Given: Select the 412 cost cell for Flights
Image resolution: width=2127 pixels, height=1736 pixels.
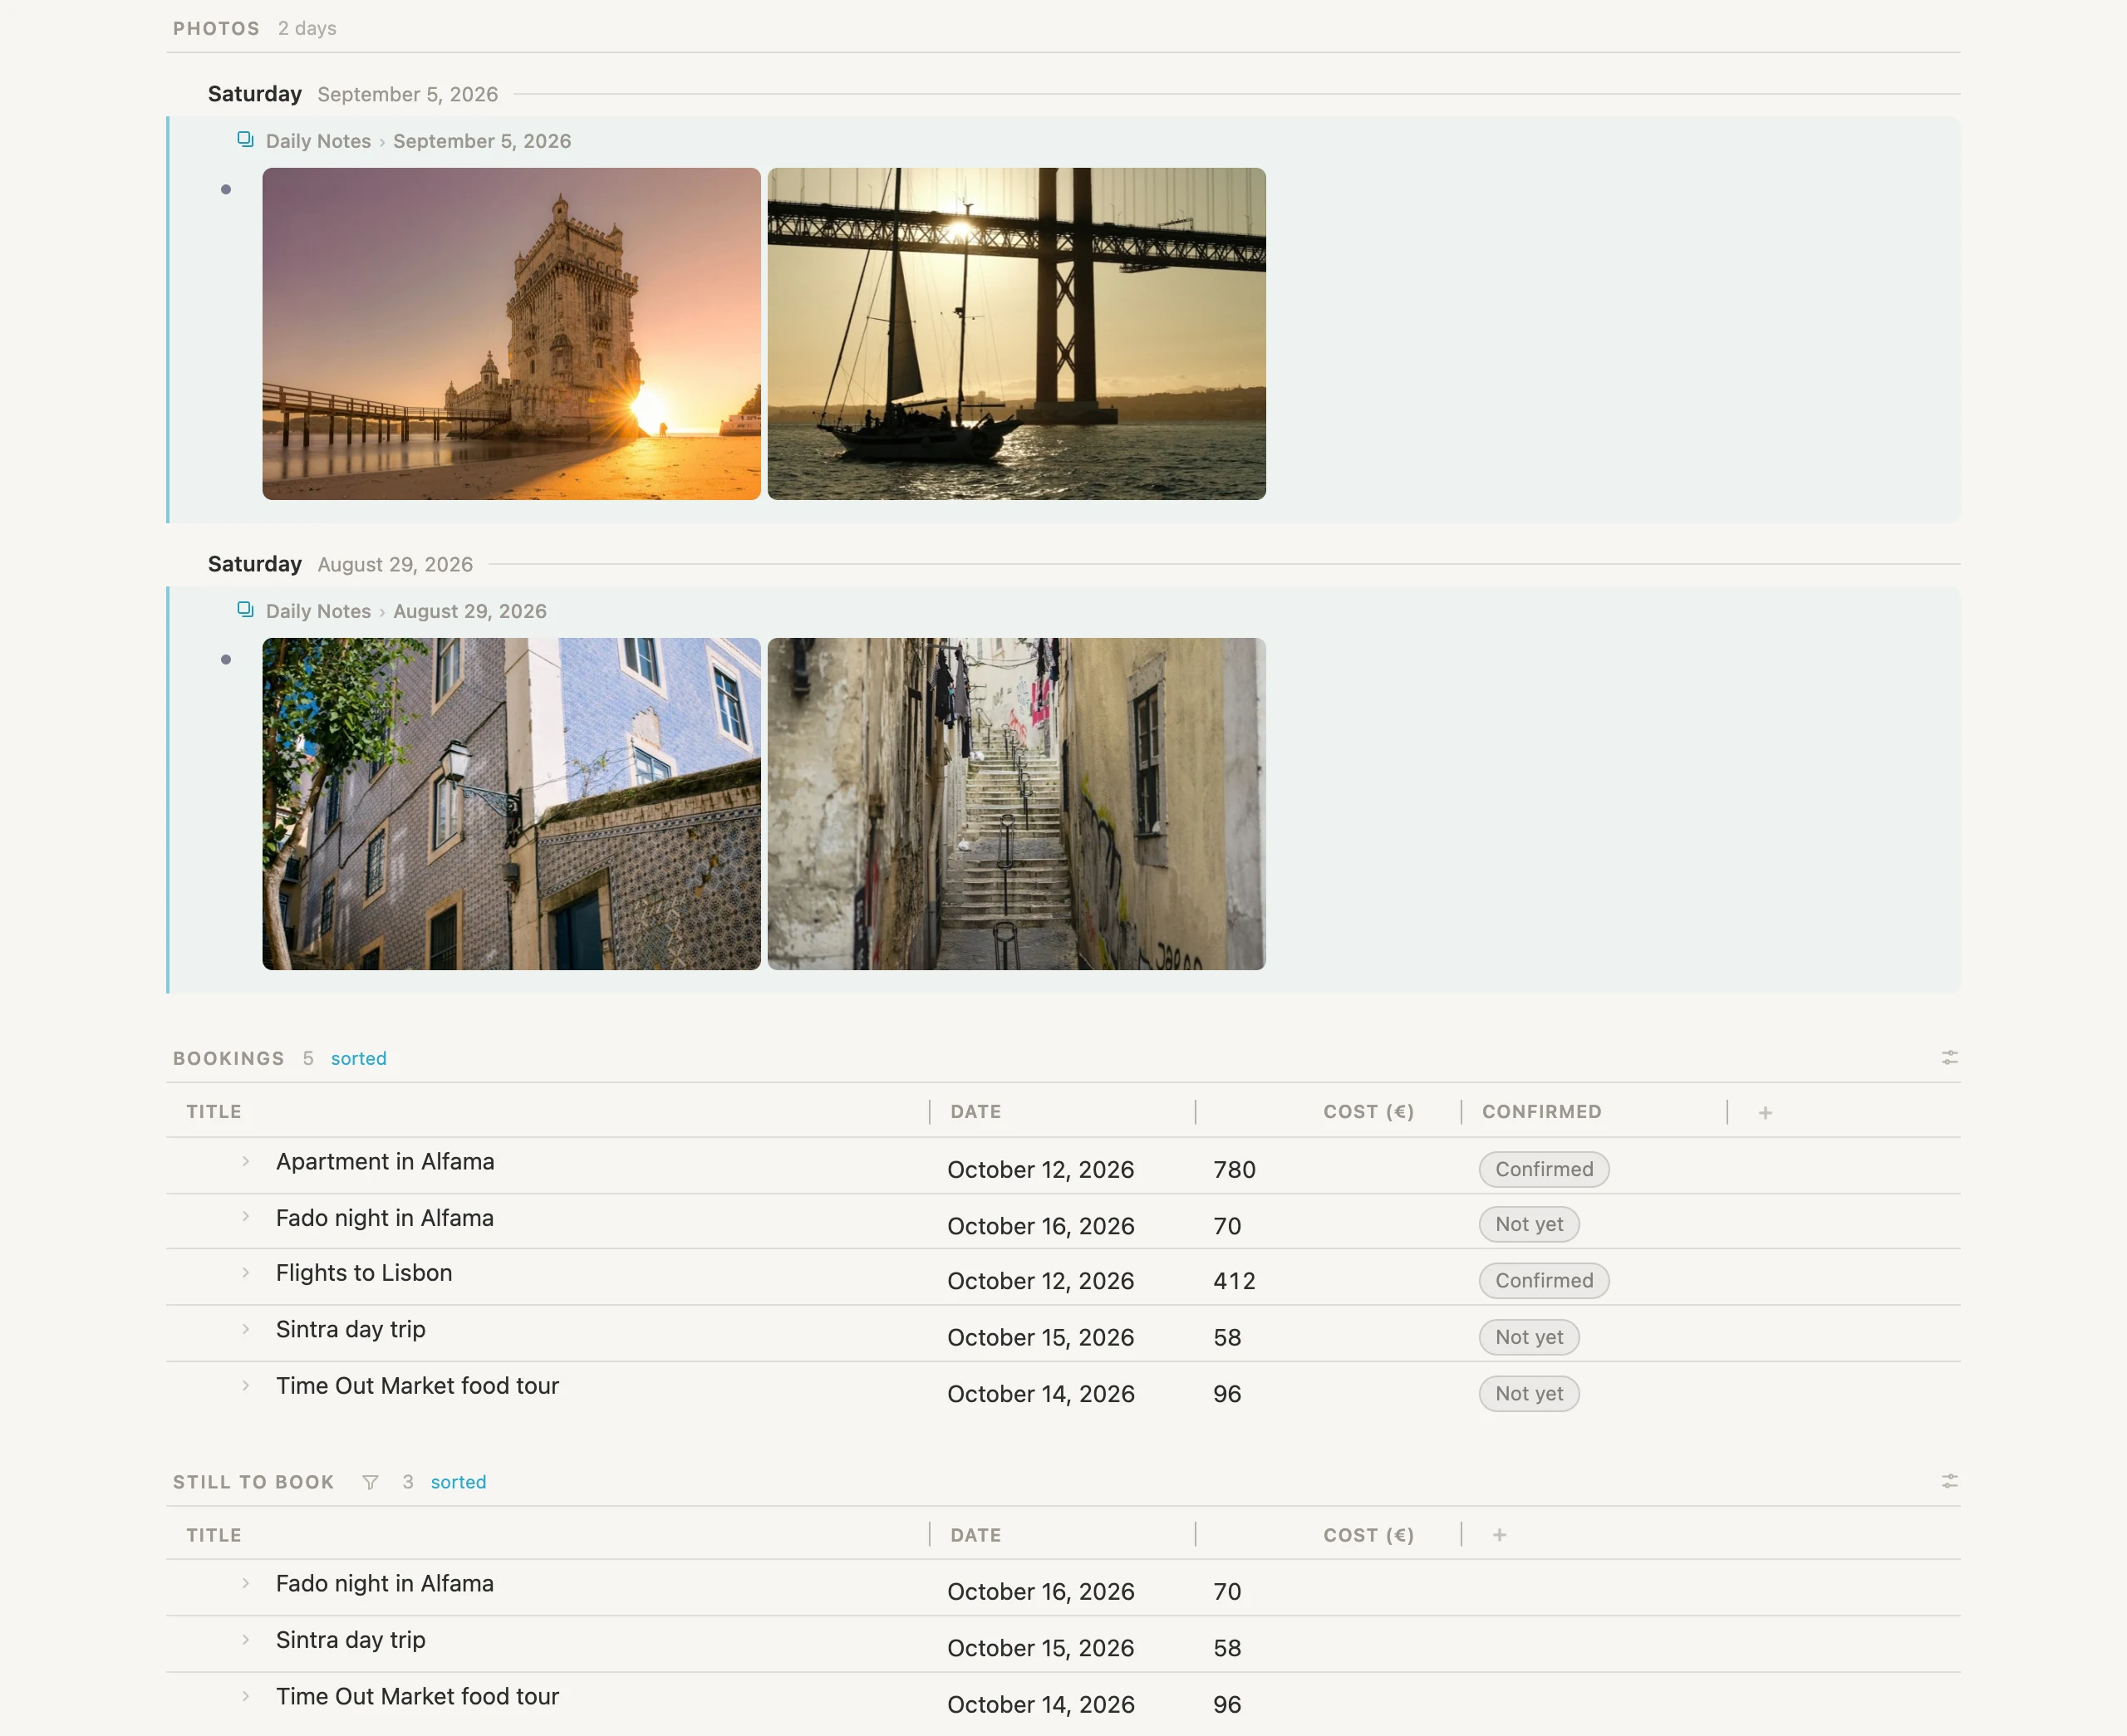Looking at the screenshot, I should pos(1234,1281).
